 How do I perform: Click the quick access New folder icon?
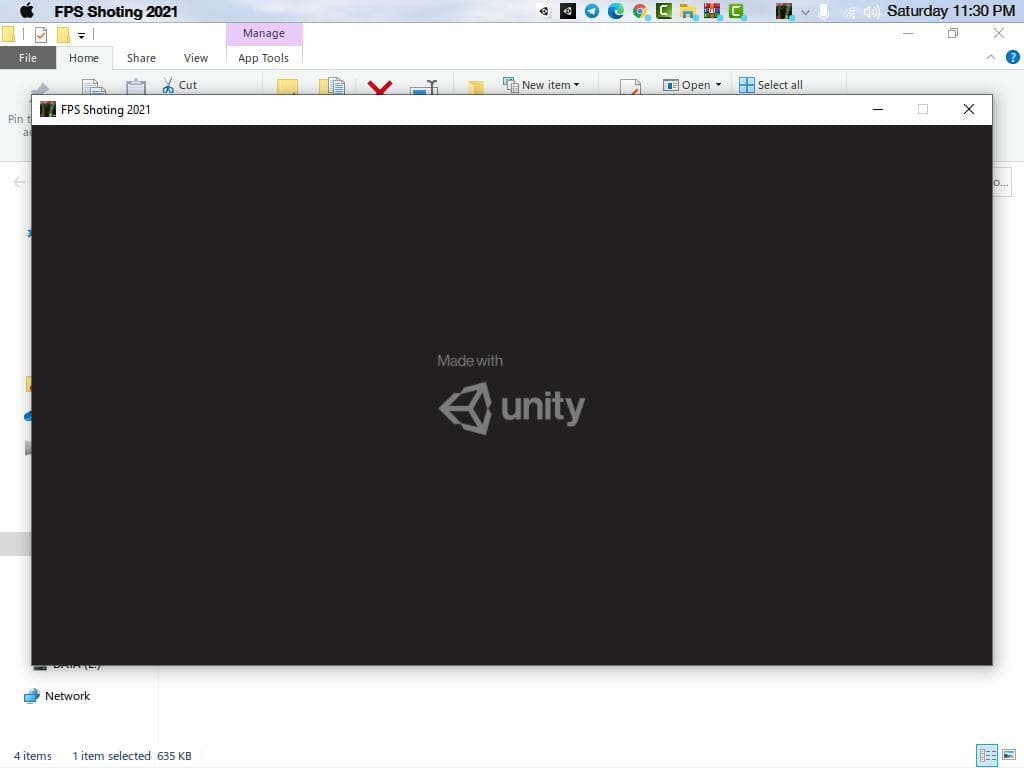[x=63, y=35]
